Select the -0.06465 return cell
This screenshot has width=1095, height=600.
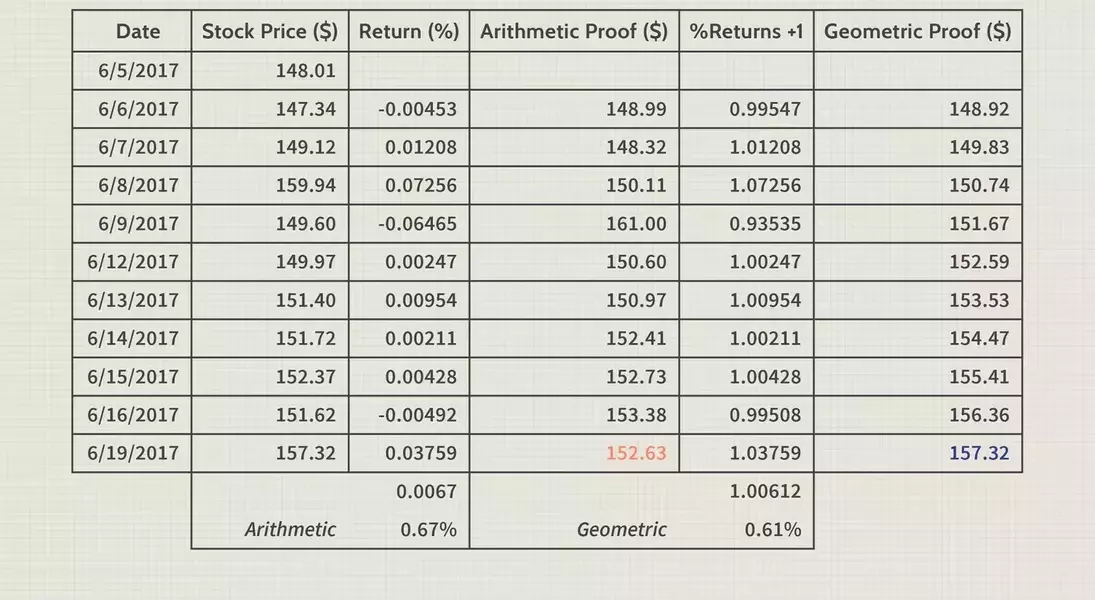pyautogui.click(x=417, y=224)
